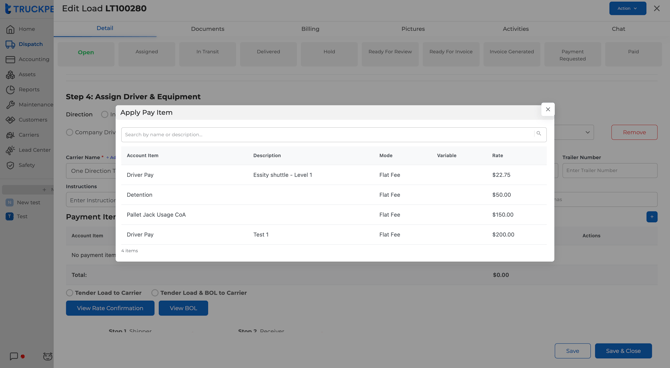The width and height of the screenshot is (670, 368).
Task: Click the Mode column header
Action: click(x=386, y=156)
